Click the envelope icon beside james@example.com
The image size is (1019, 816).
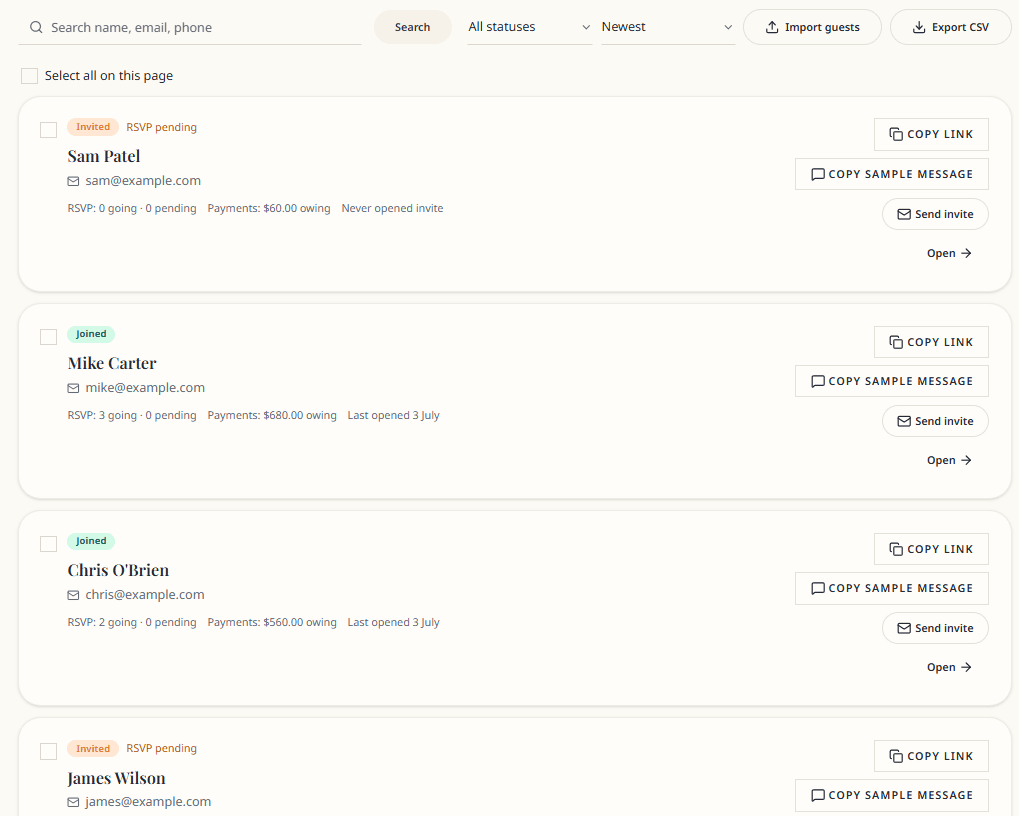pyautogui.click(x=73, y=802)
